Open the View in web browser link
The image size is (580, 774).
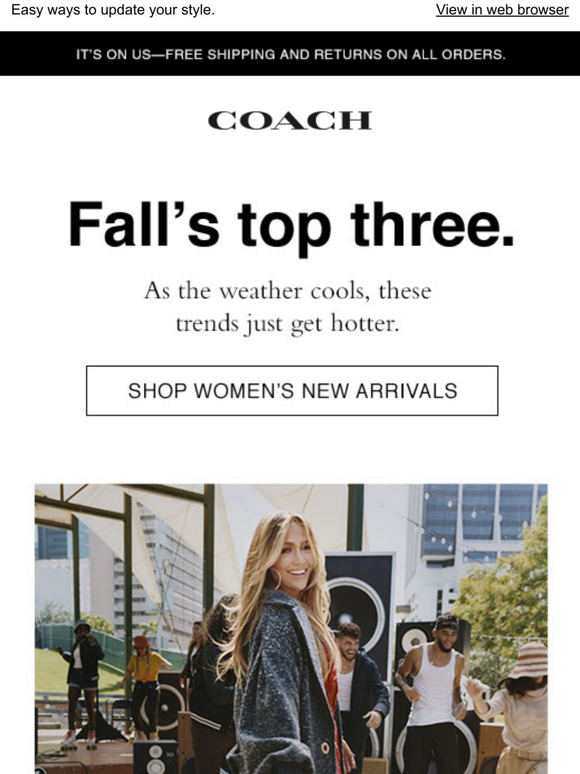click(502, 10)
